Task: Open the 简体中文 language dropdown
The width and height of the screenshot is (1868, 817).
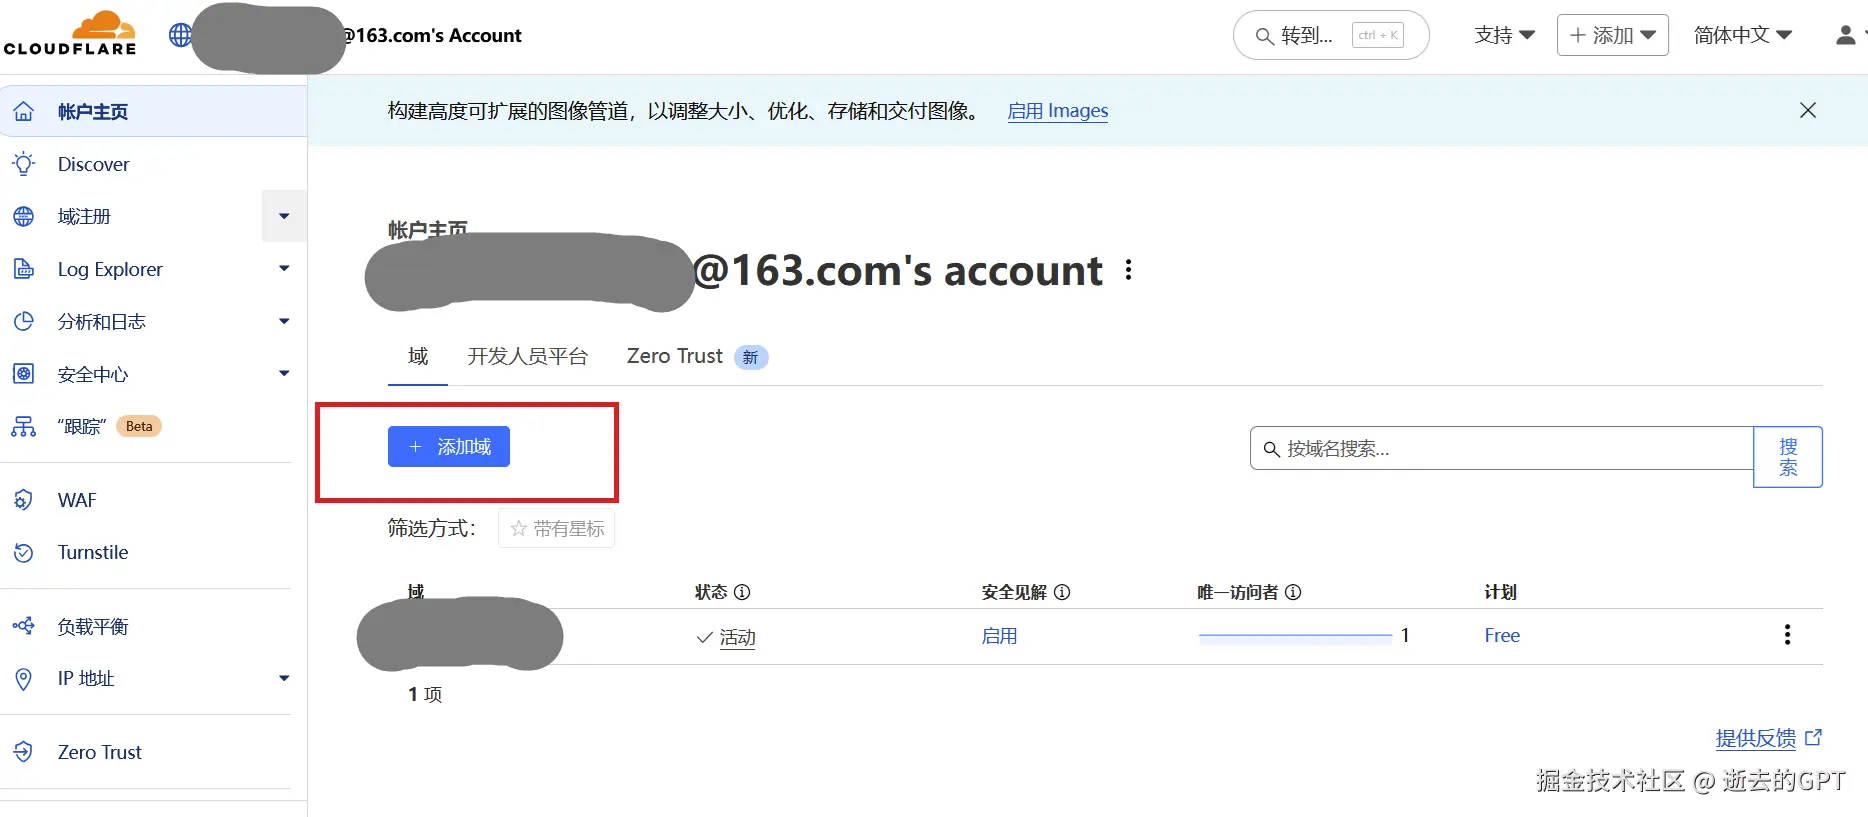Action: (1742, 35)
